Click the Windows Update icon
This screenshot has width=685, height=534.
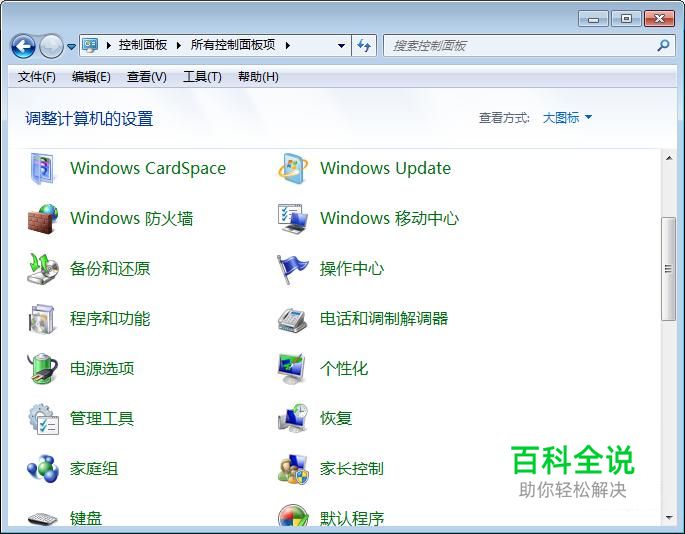293,168
